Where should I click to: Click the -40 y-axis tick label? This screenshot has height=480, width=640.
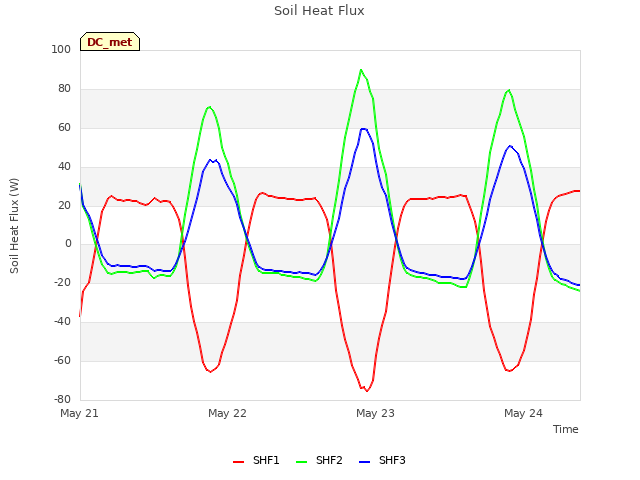click(x=62, y=322)
